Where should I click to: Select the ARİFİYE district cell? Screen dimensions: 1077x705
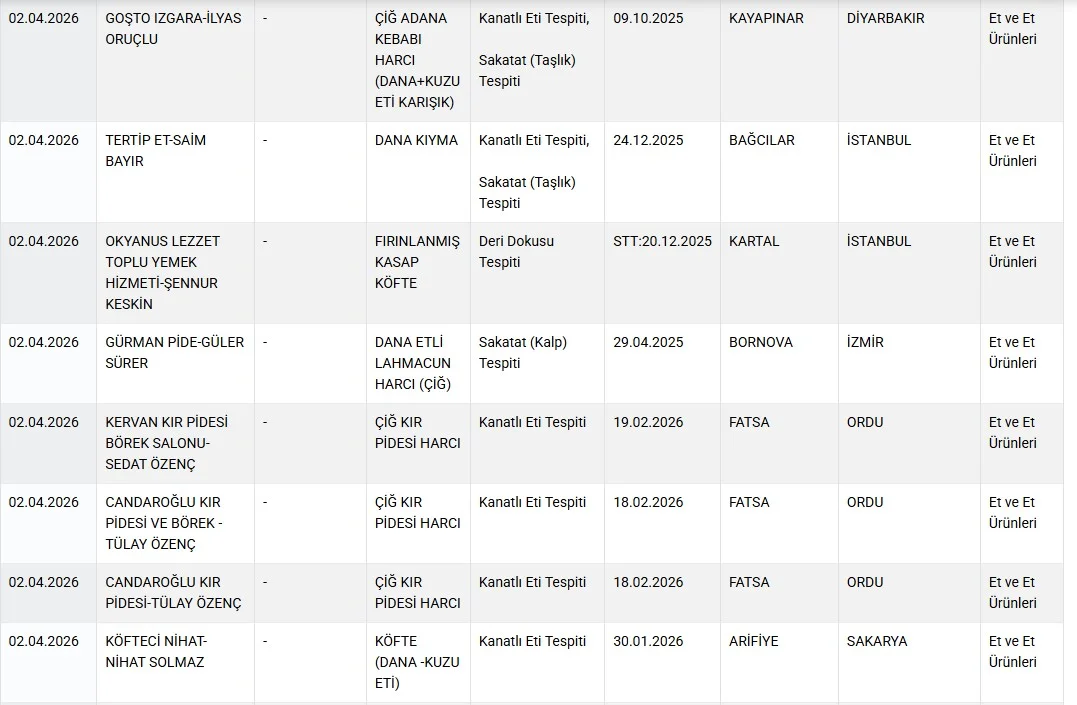(753, 641)
